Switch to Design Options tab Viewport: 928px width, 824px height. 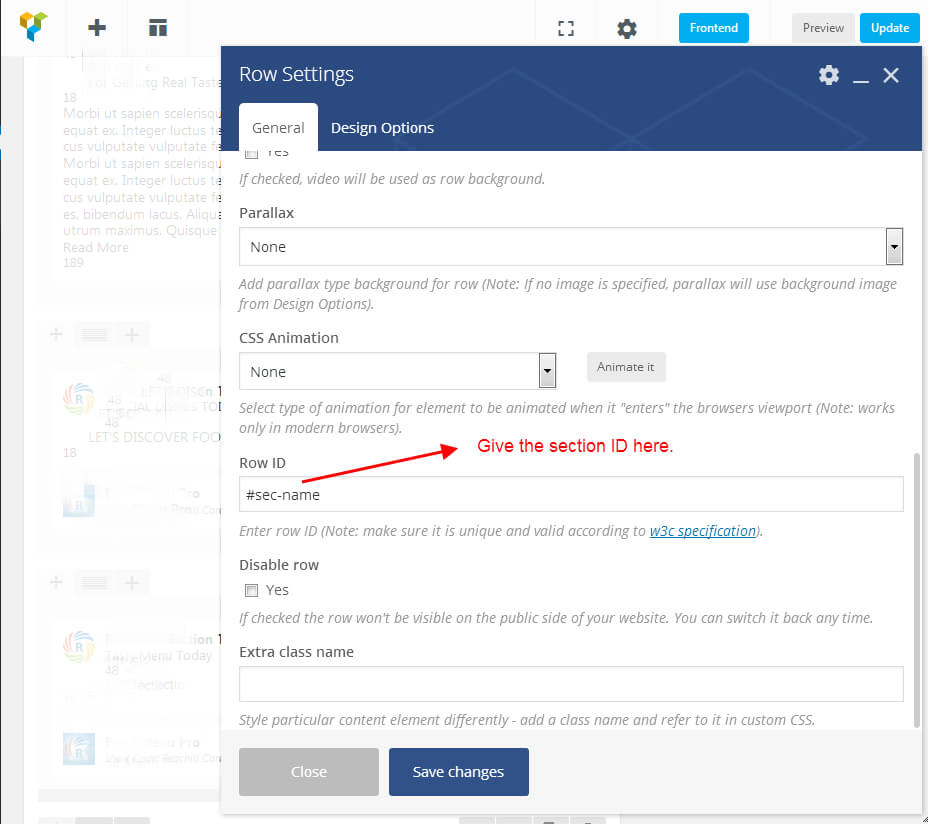382,127
